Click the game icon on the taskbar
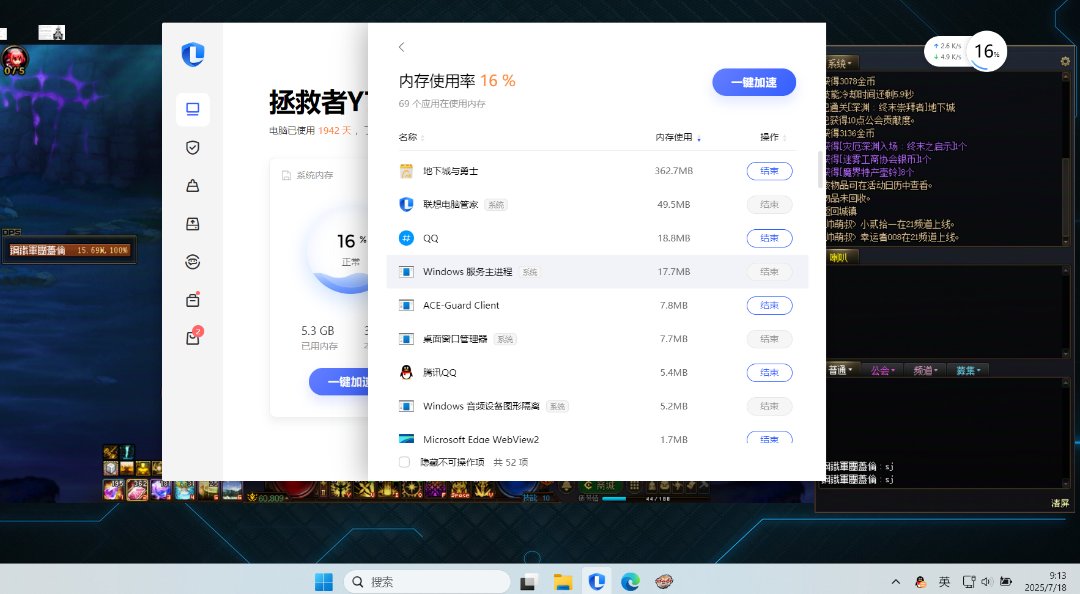 coord(664,582)
